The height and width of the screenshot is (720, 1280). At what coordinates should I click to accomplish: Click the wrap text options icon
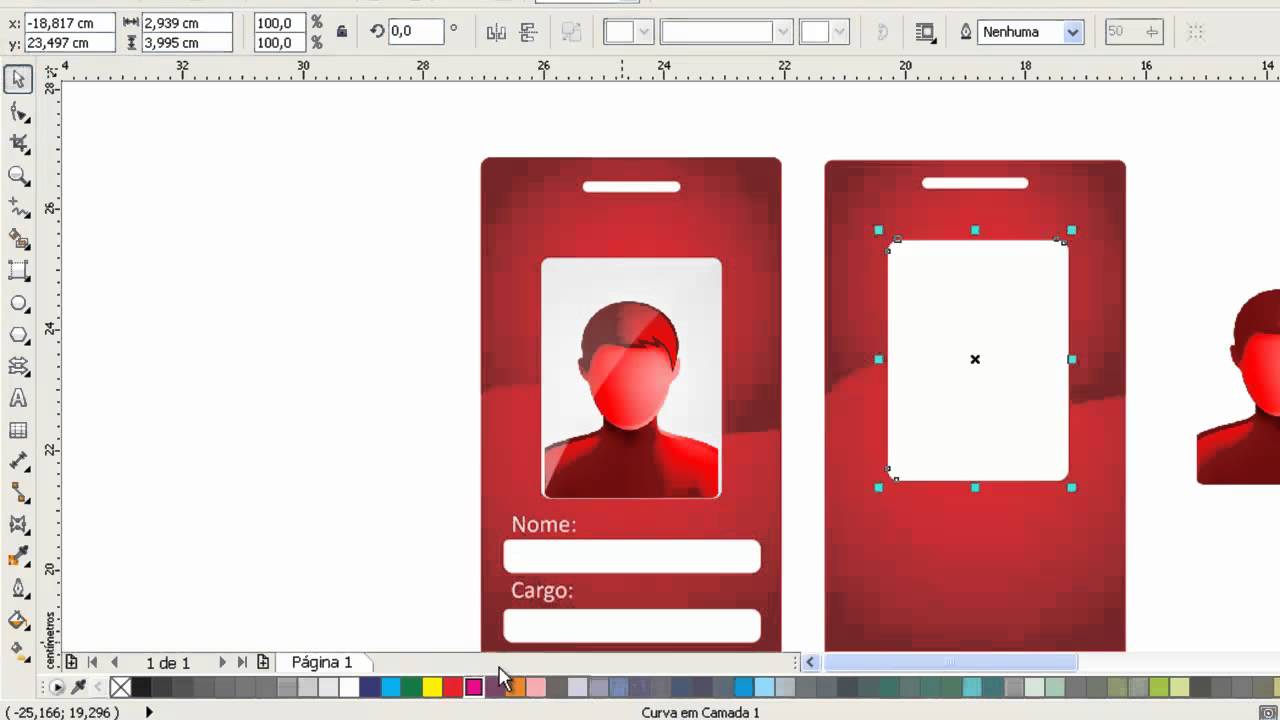(x=925, y=32)
